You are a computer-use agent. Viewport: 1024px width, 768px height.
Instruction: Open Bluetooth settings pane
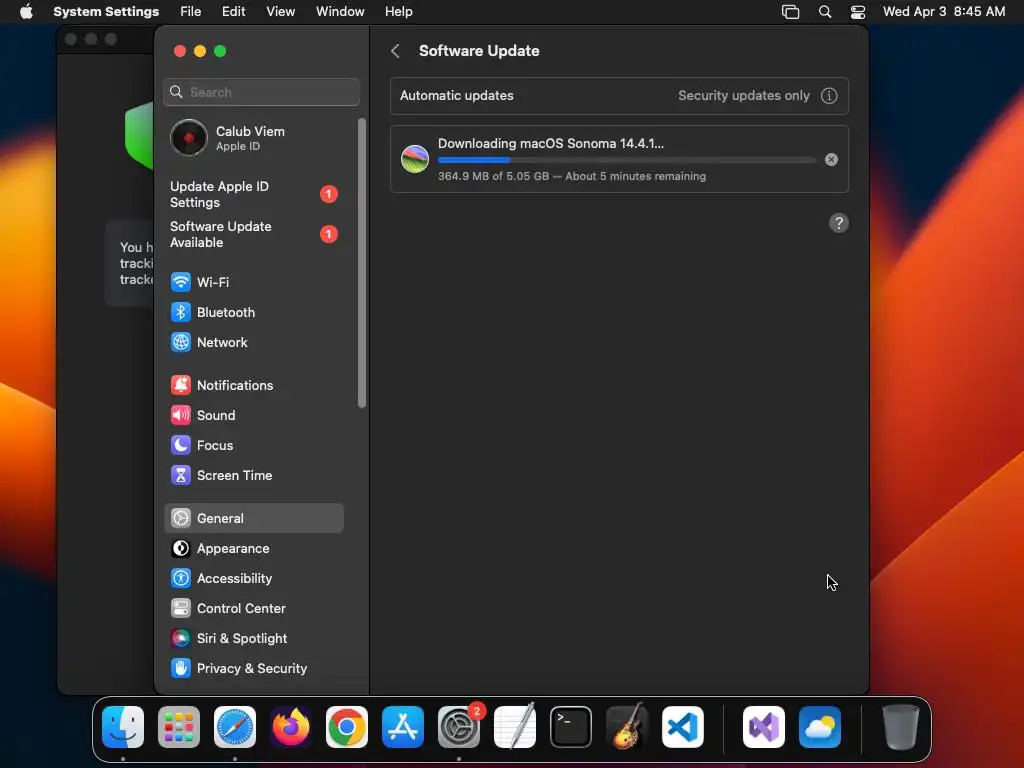pyautogui.click(x=253, y=312)
